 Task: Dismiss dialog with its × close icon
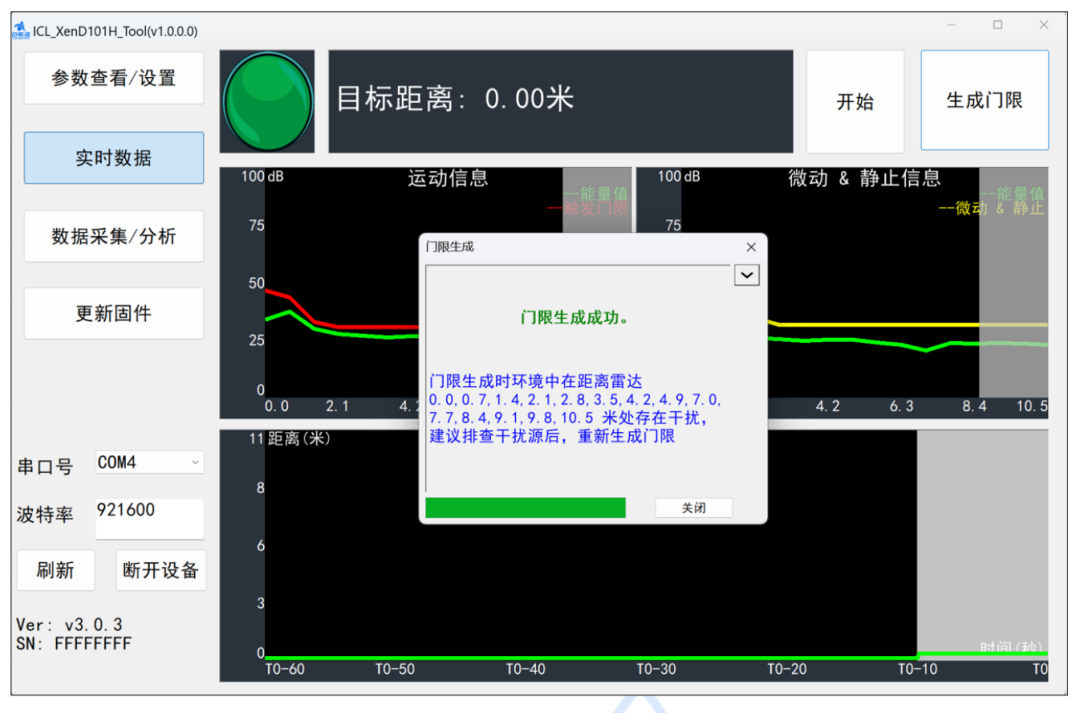[x=751, y=246]
